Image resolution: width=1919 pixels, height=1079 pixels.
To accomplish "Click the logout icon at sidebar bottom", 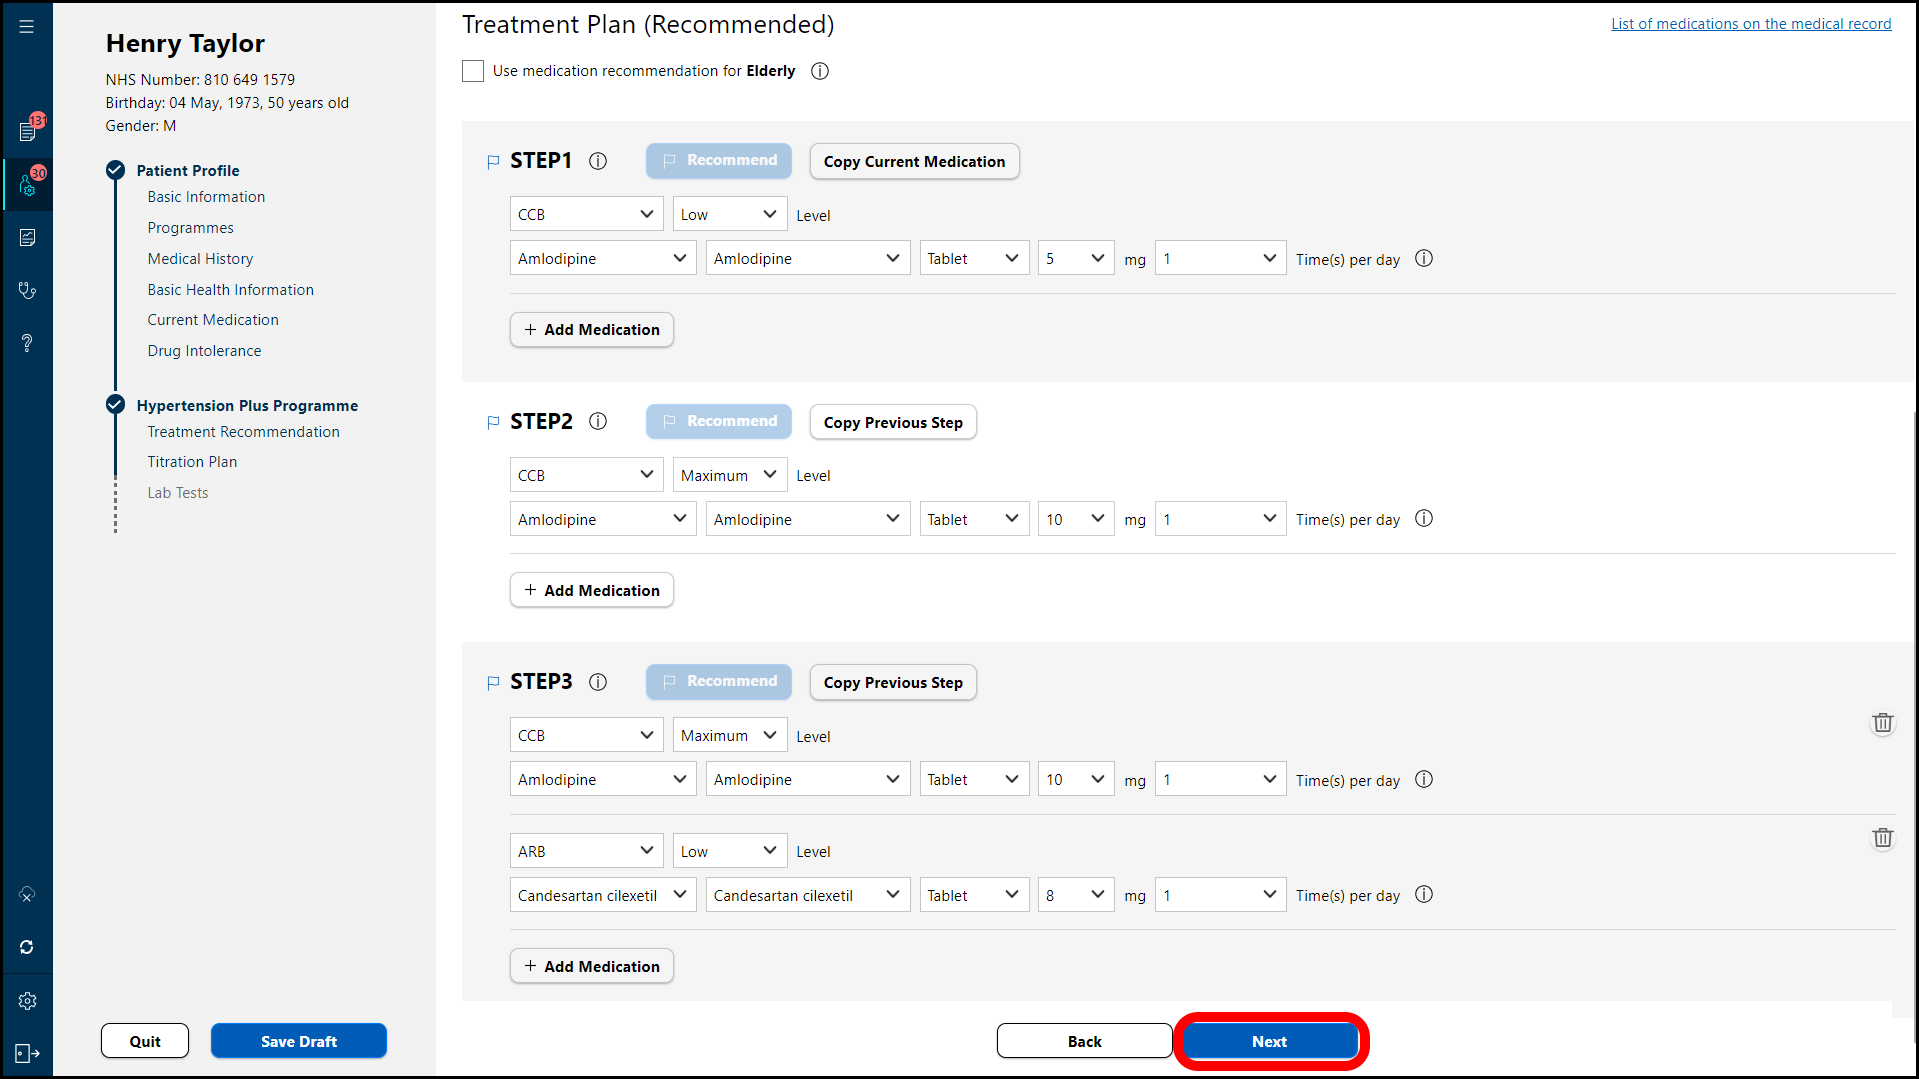I will pos(27,1054).
